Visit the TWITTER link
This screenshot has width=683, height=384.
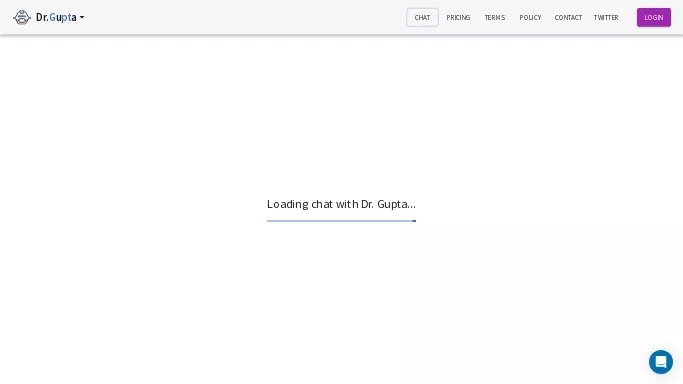pos(606,17)
